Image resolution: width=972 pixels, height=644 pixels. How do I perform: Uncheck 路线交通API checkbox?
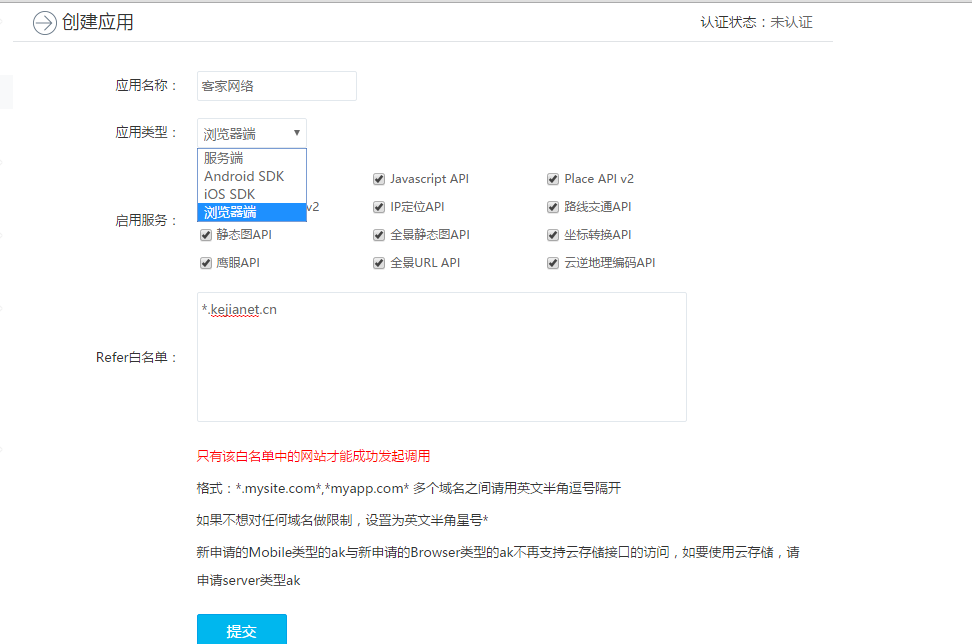[553, 207]
